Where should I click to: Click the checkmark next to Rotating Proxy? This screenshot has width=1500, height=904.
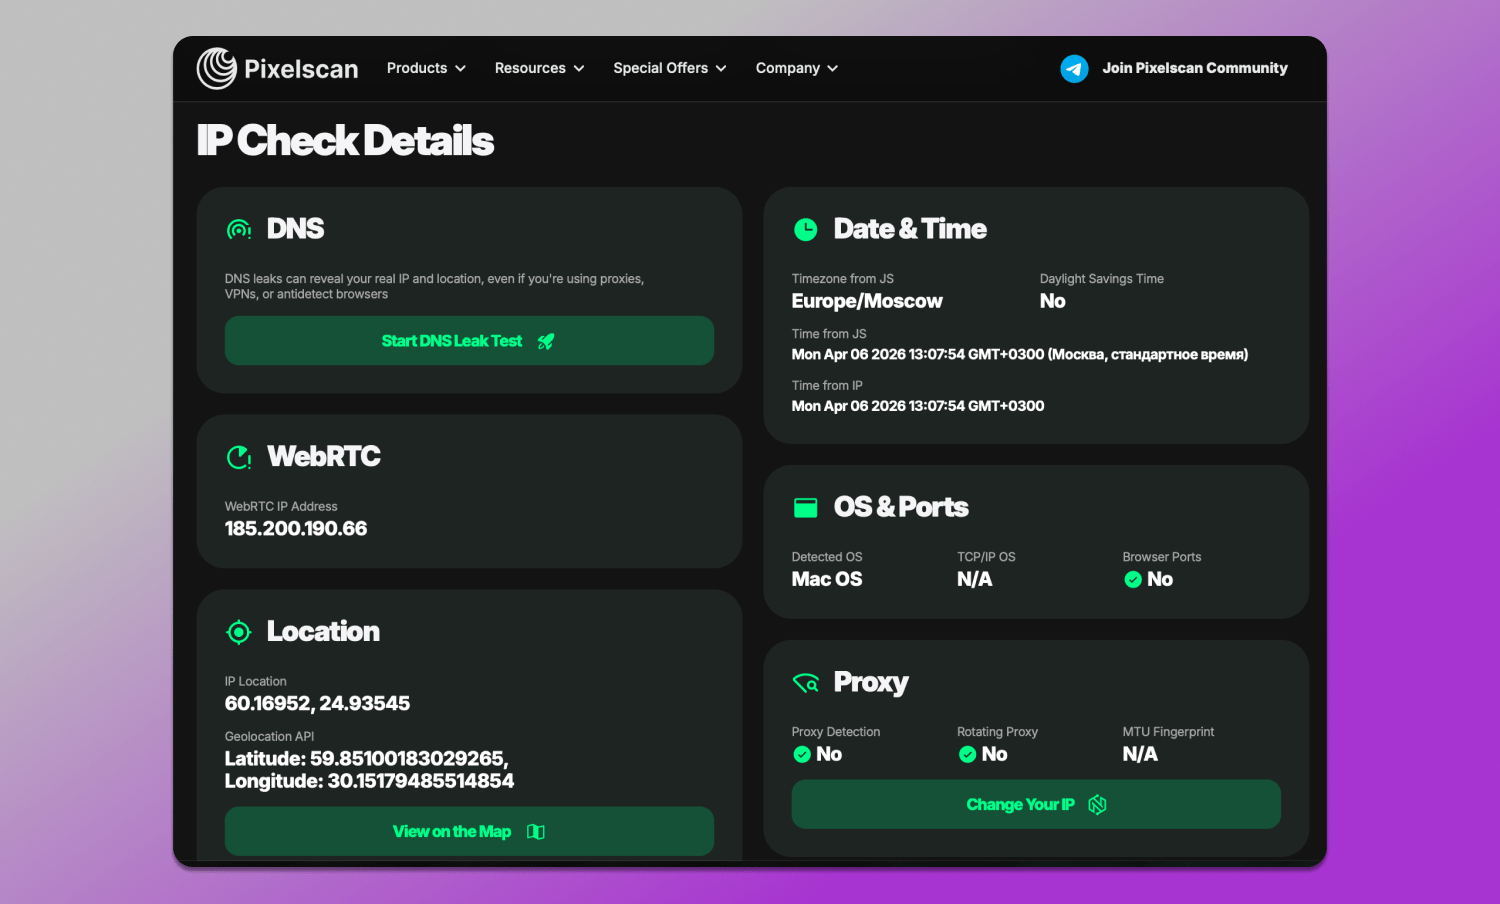(967, 754)
